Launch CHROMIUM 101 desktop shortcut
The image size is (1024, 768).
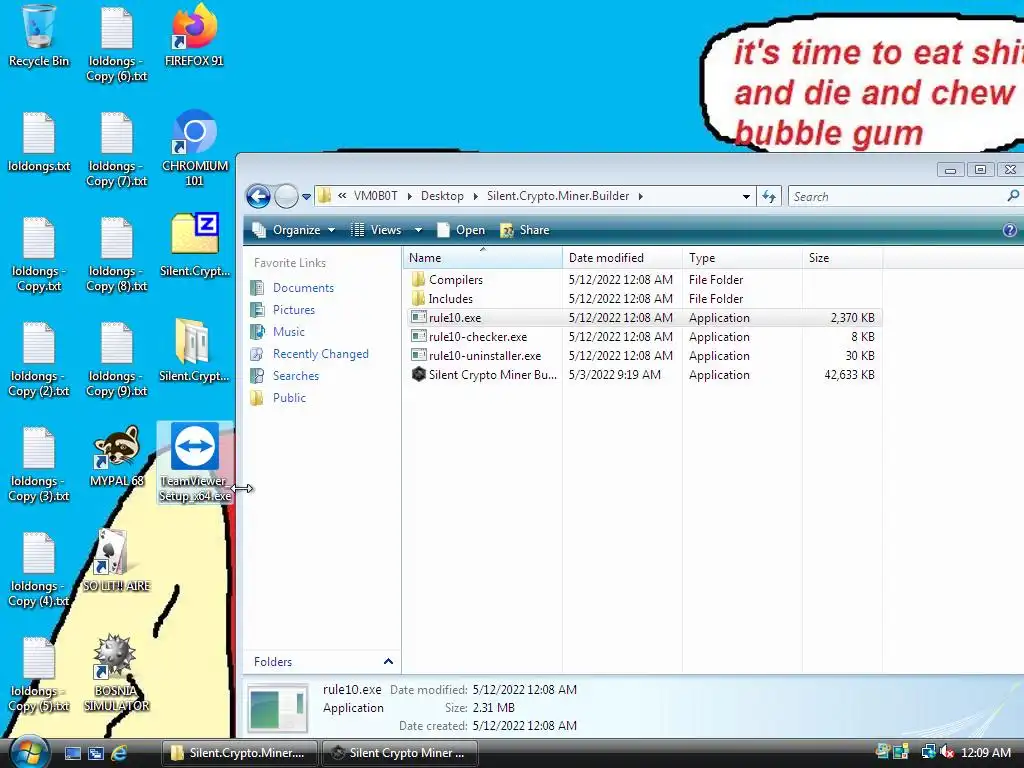(x=195, y=149)
